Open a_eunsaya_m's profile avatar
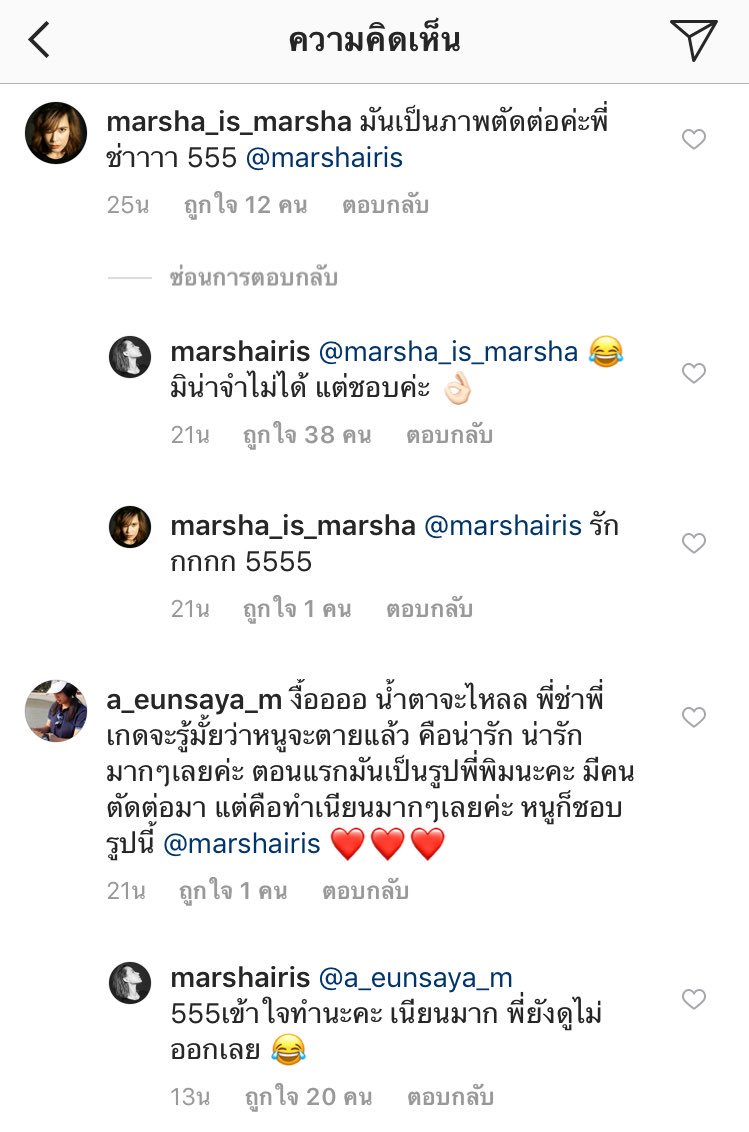 coord(56,710)
